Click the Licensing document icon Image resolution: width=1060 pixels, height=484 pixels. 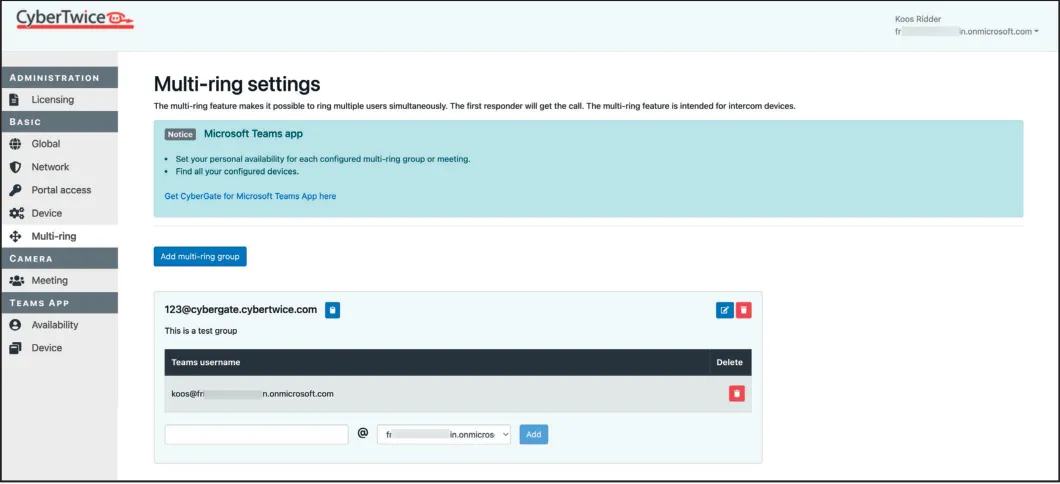(14, 99)
